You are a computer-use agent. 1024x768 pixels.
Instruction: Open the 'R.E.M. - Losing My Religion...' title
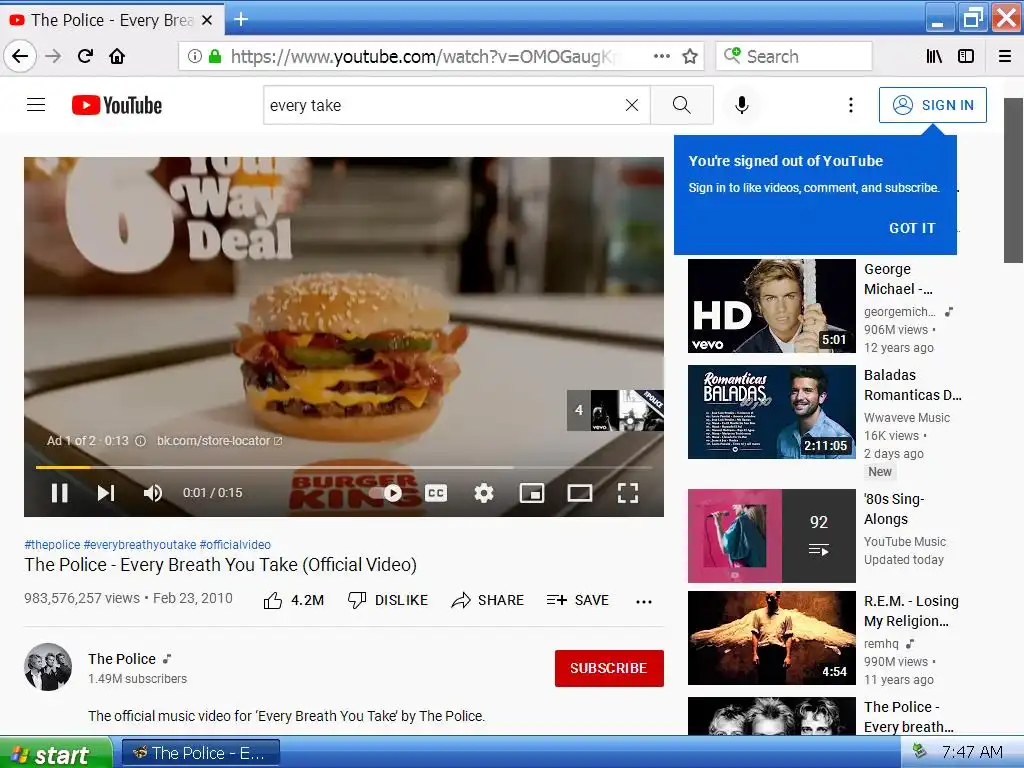(x=911, y=611)
